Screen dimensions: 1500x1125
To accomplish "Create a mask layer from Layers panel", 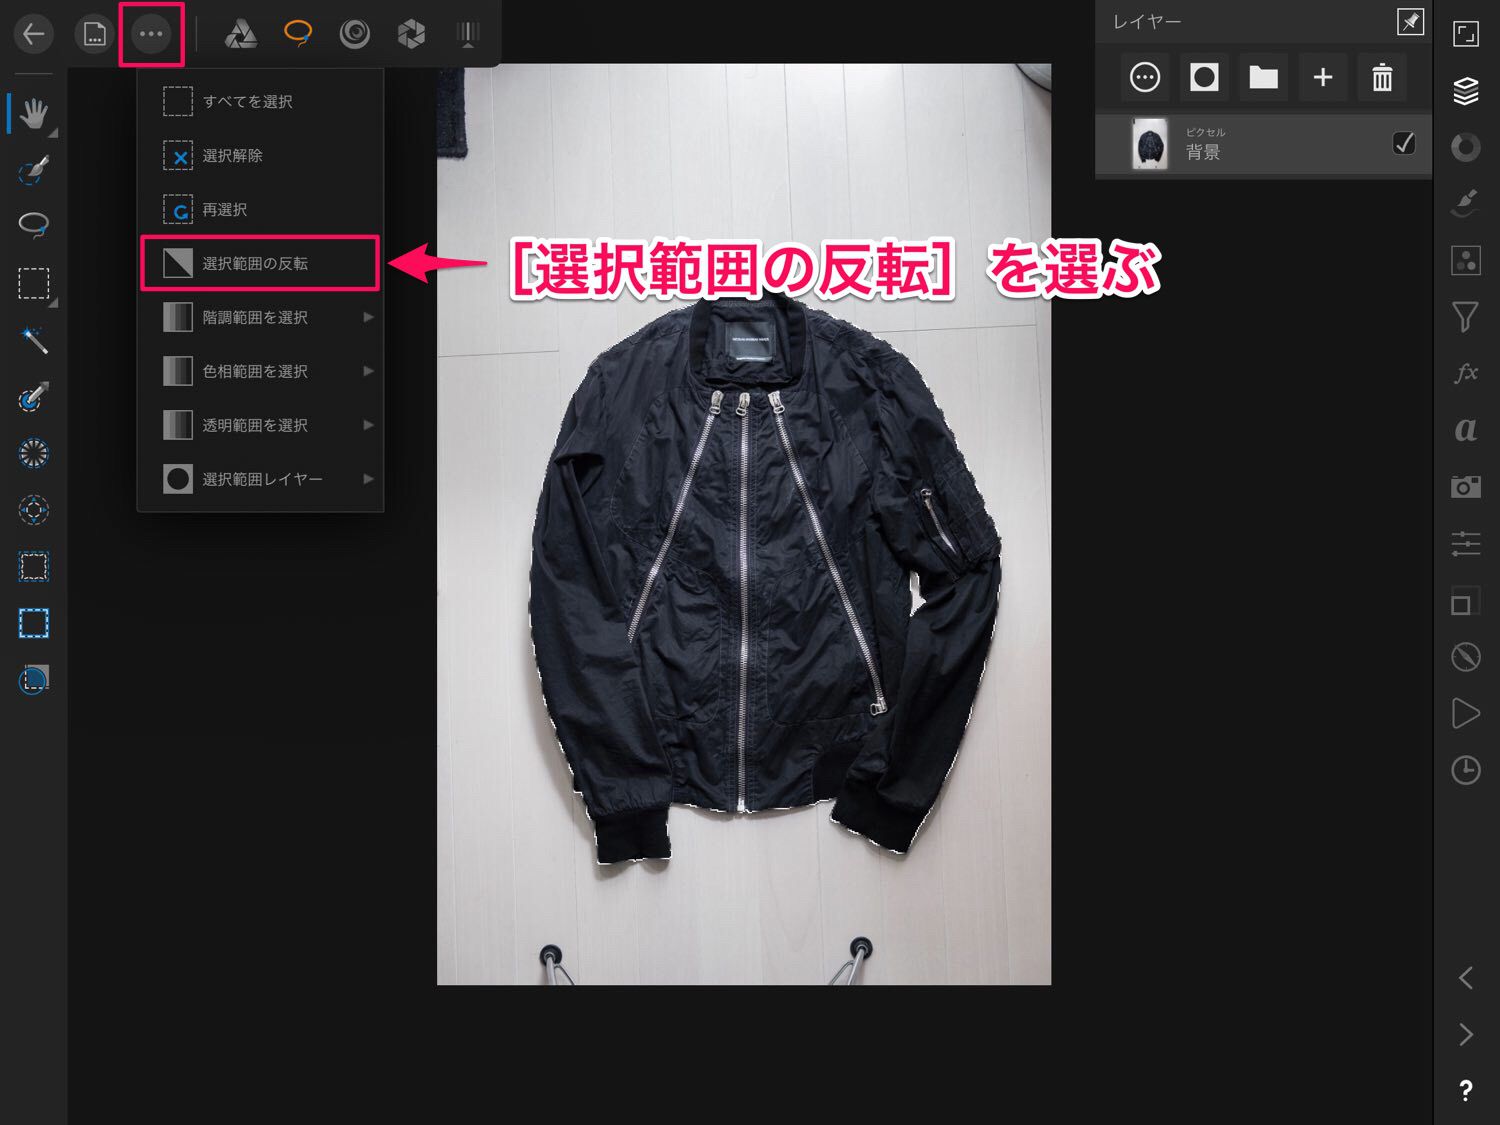I will coord(1204,77).
